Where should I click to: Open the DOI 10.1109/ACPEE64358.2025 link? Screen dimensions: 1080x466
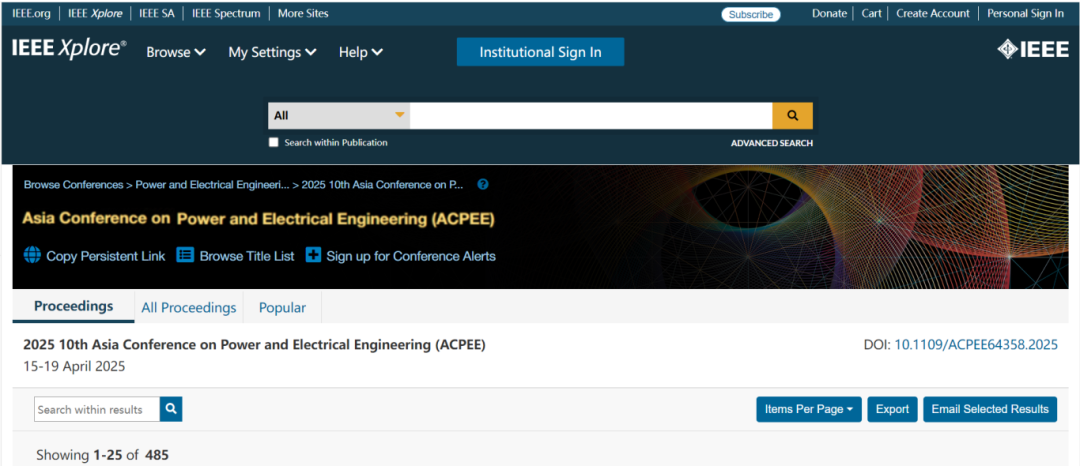(x=976, y=345)
